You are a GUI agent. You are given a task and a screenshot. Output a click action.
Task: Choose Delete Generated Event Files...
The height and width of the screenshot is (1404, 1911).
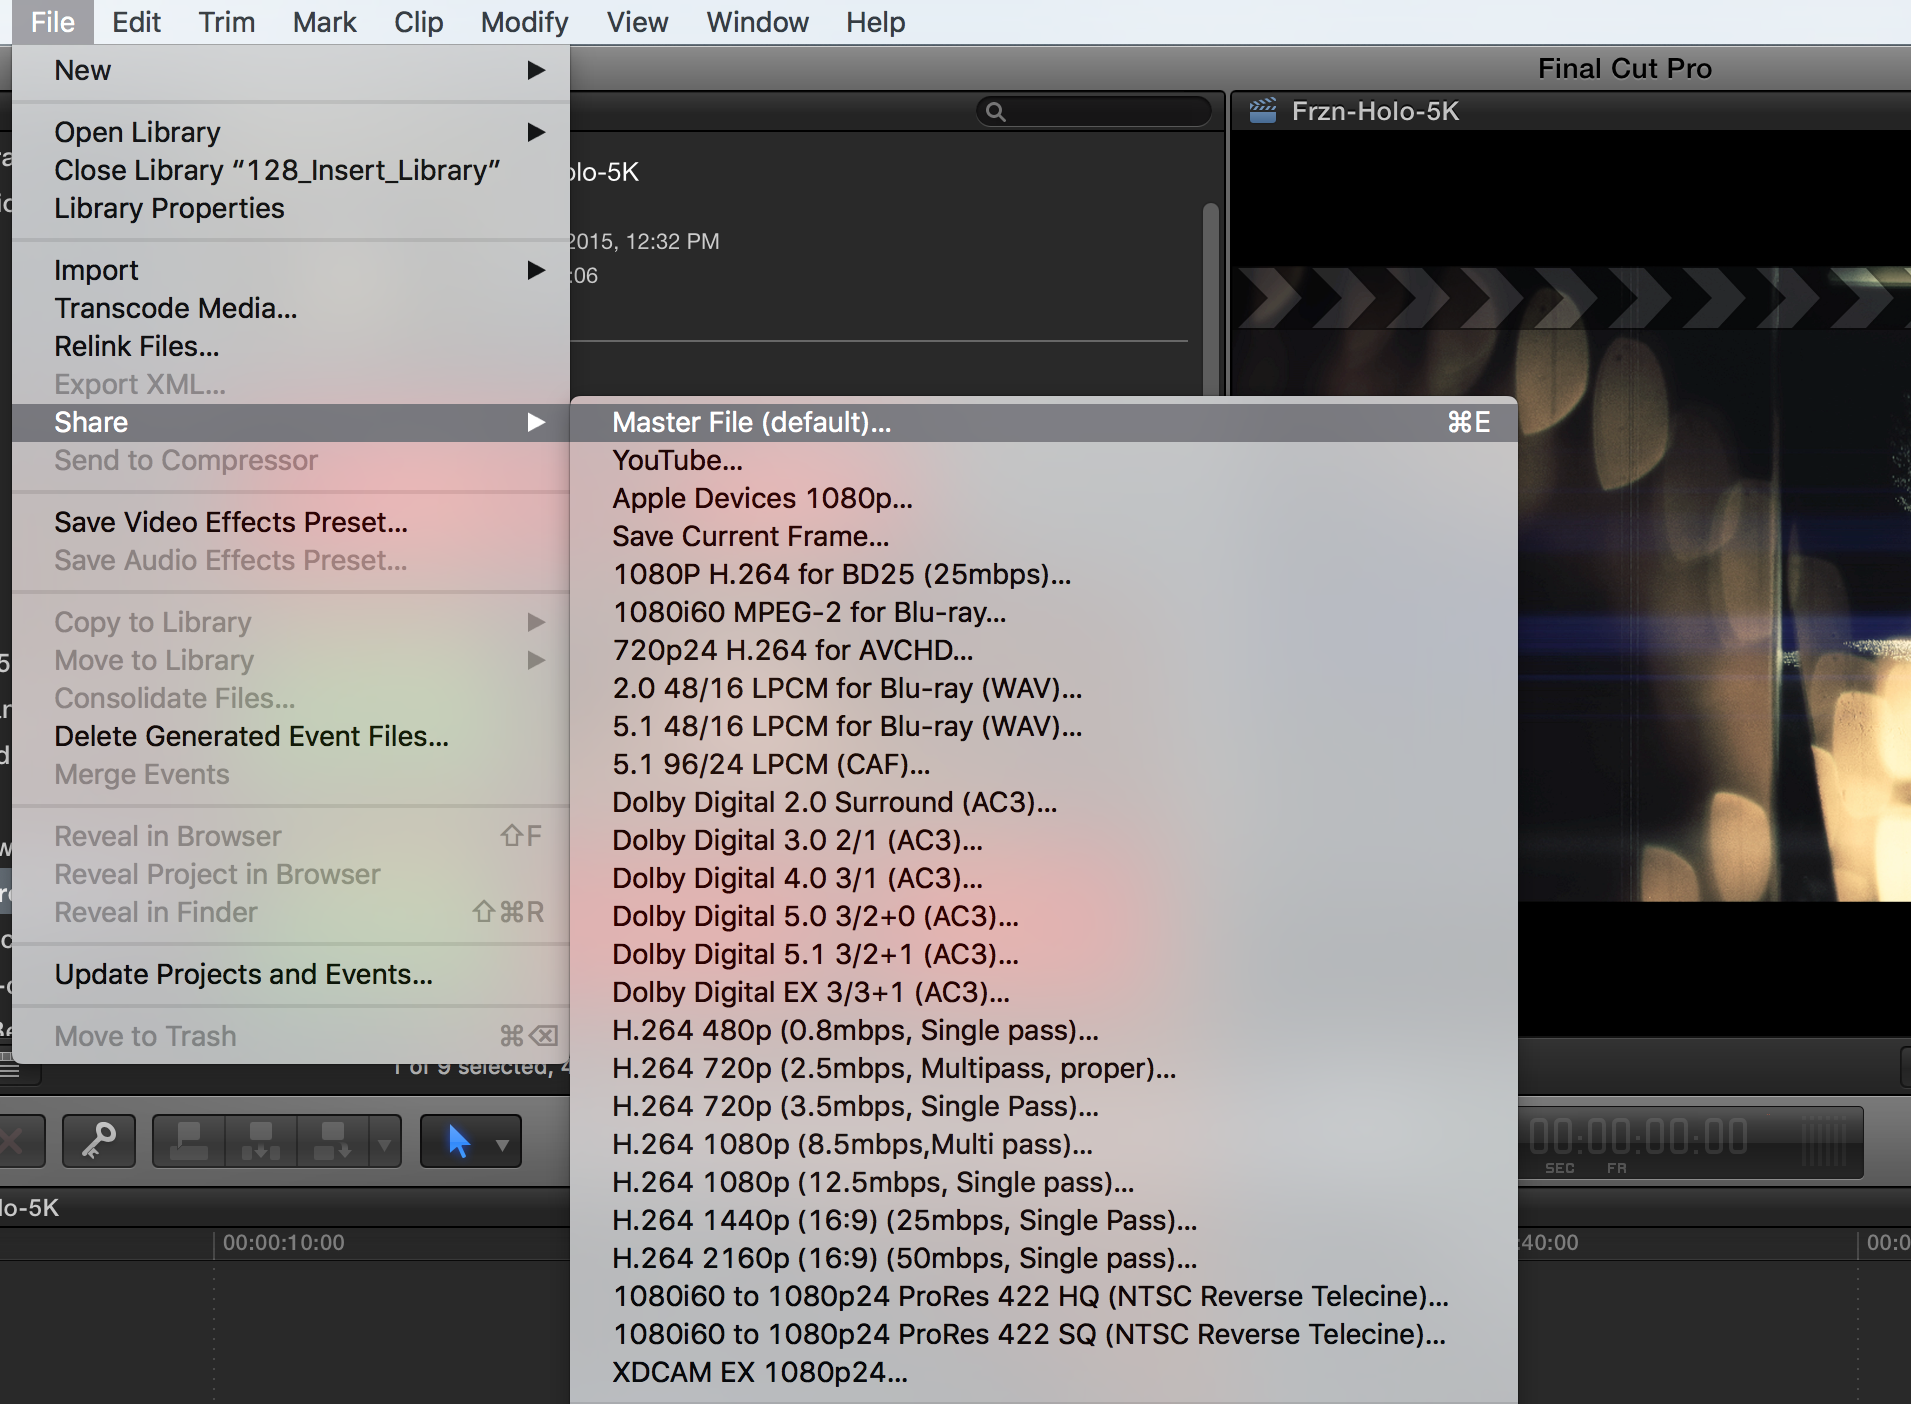(x=291, y=736)
